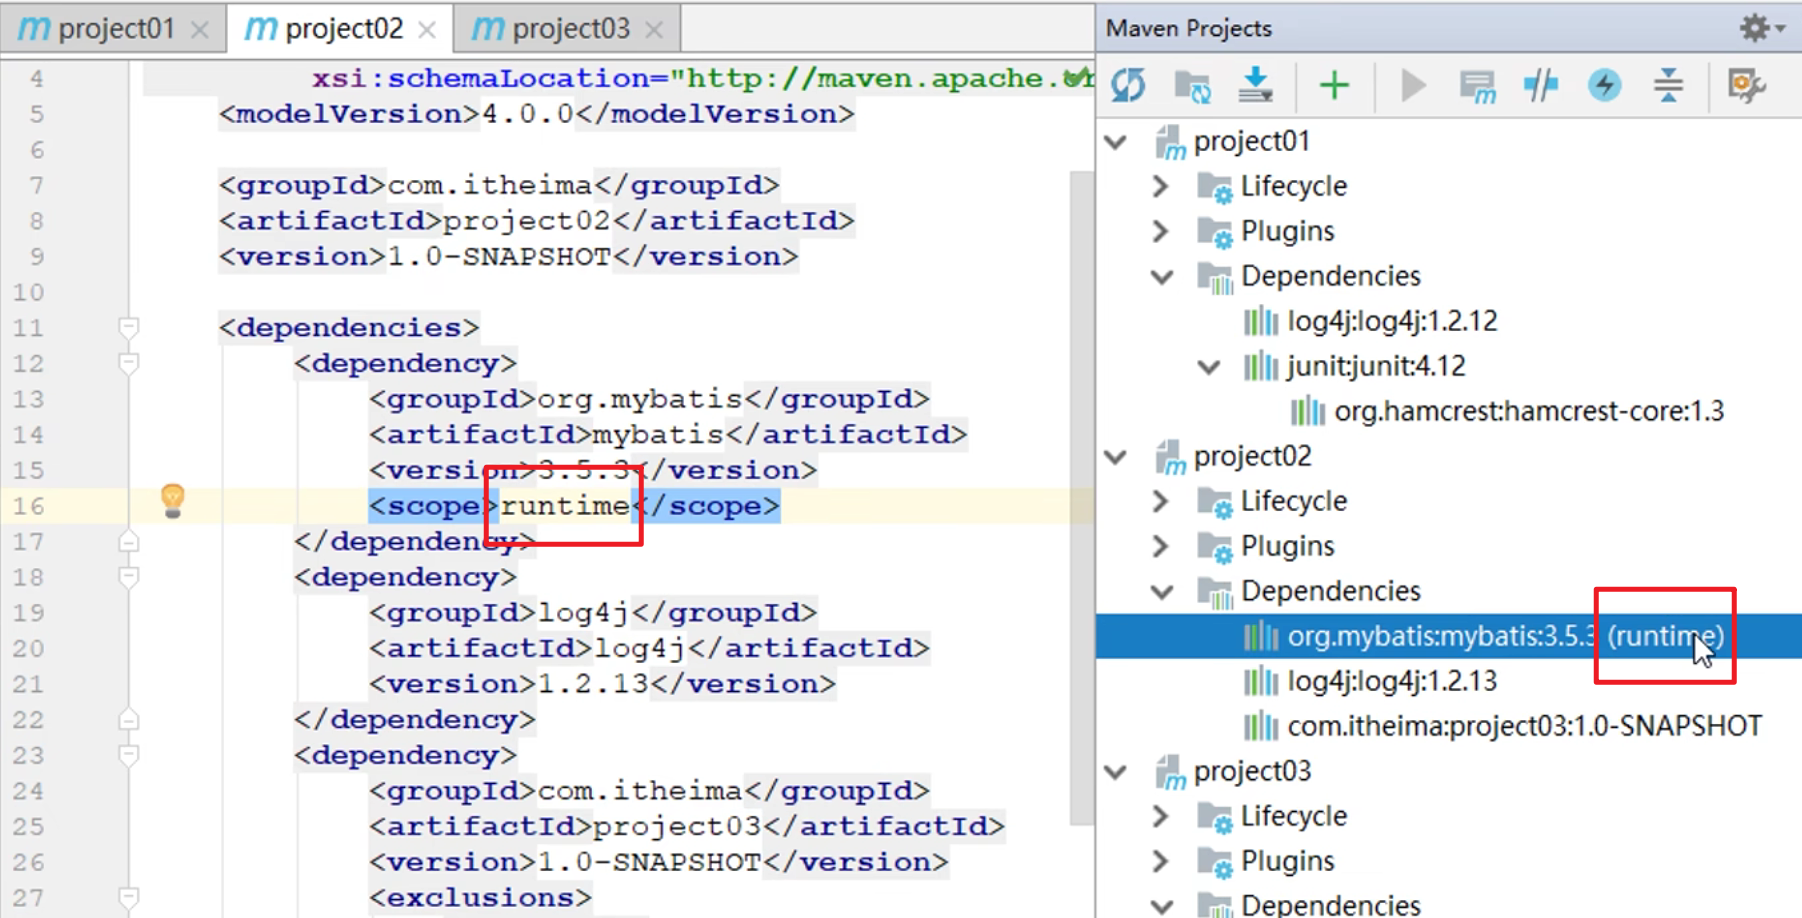
Task: Click the yellow intention lightbulb on line 16
Action: point(173,500)
